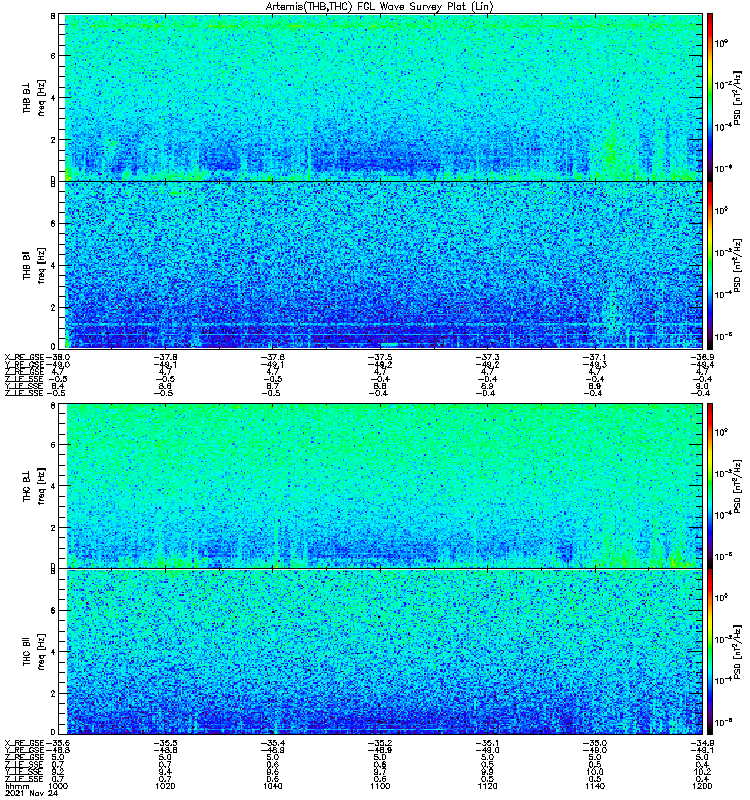Click the '-35.2' X_RE_GSE value
The image size is (750, 800).
point(380,743)
